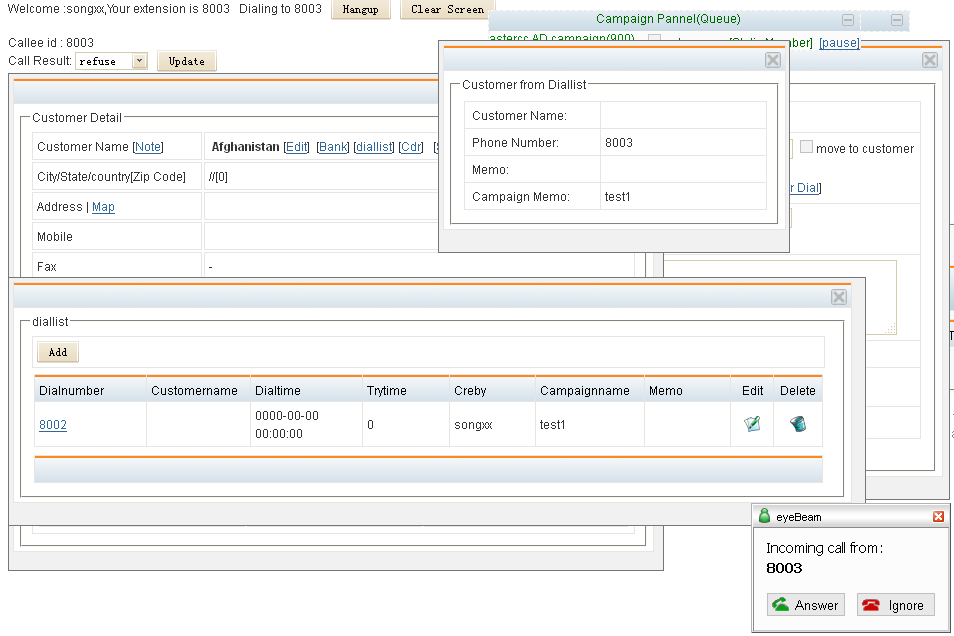Open the Call Result dropdown

click(x=139, y=61)
